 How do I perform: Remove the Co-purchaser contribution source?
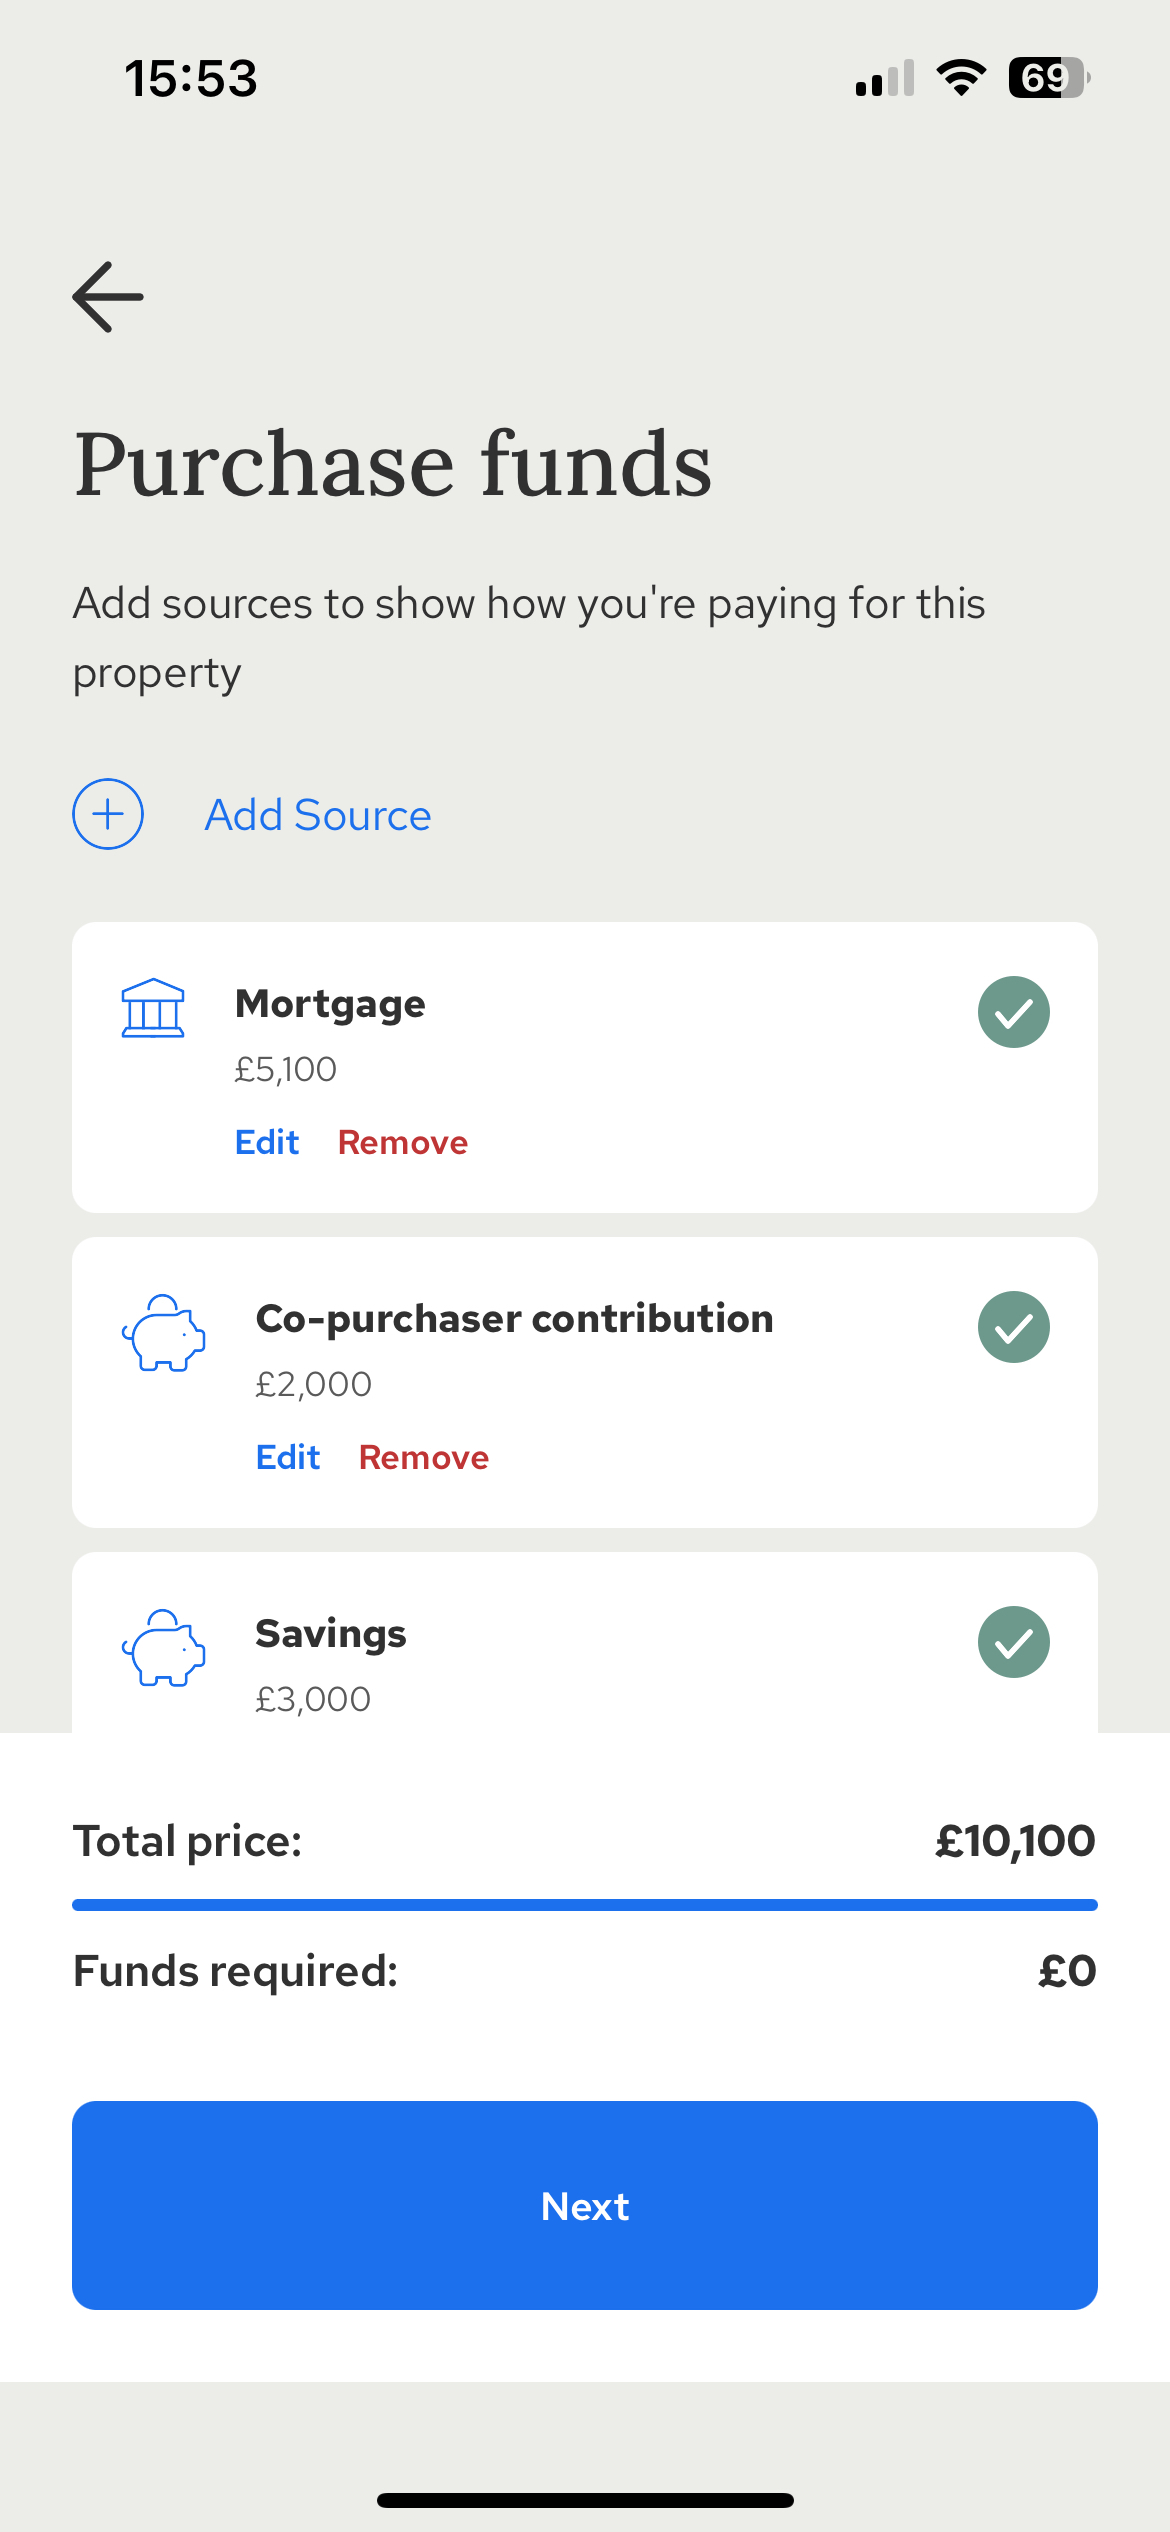click(424, 1457)
